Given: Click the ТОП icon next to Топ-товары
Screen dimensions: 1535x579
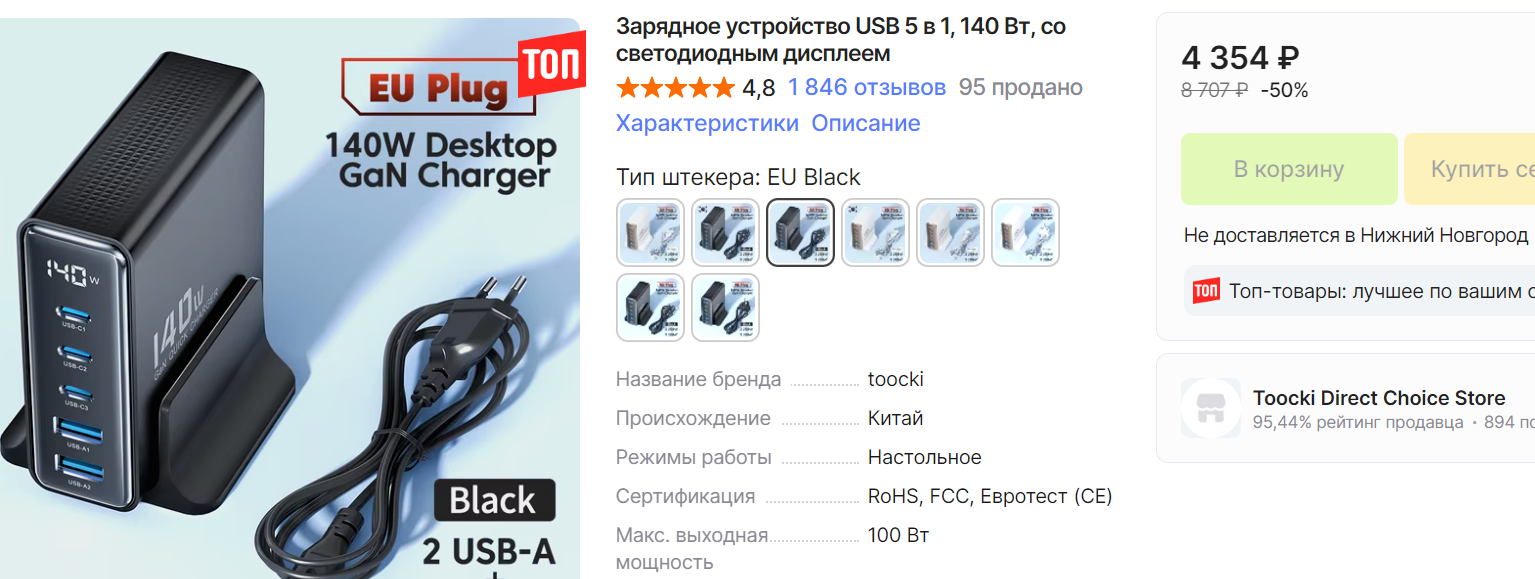Looking at the screenshot, I should coord(1206,291).
